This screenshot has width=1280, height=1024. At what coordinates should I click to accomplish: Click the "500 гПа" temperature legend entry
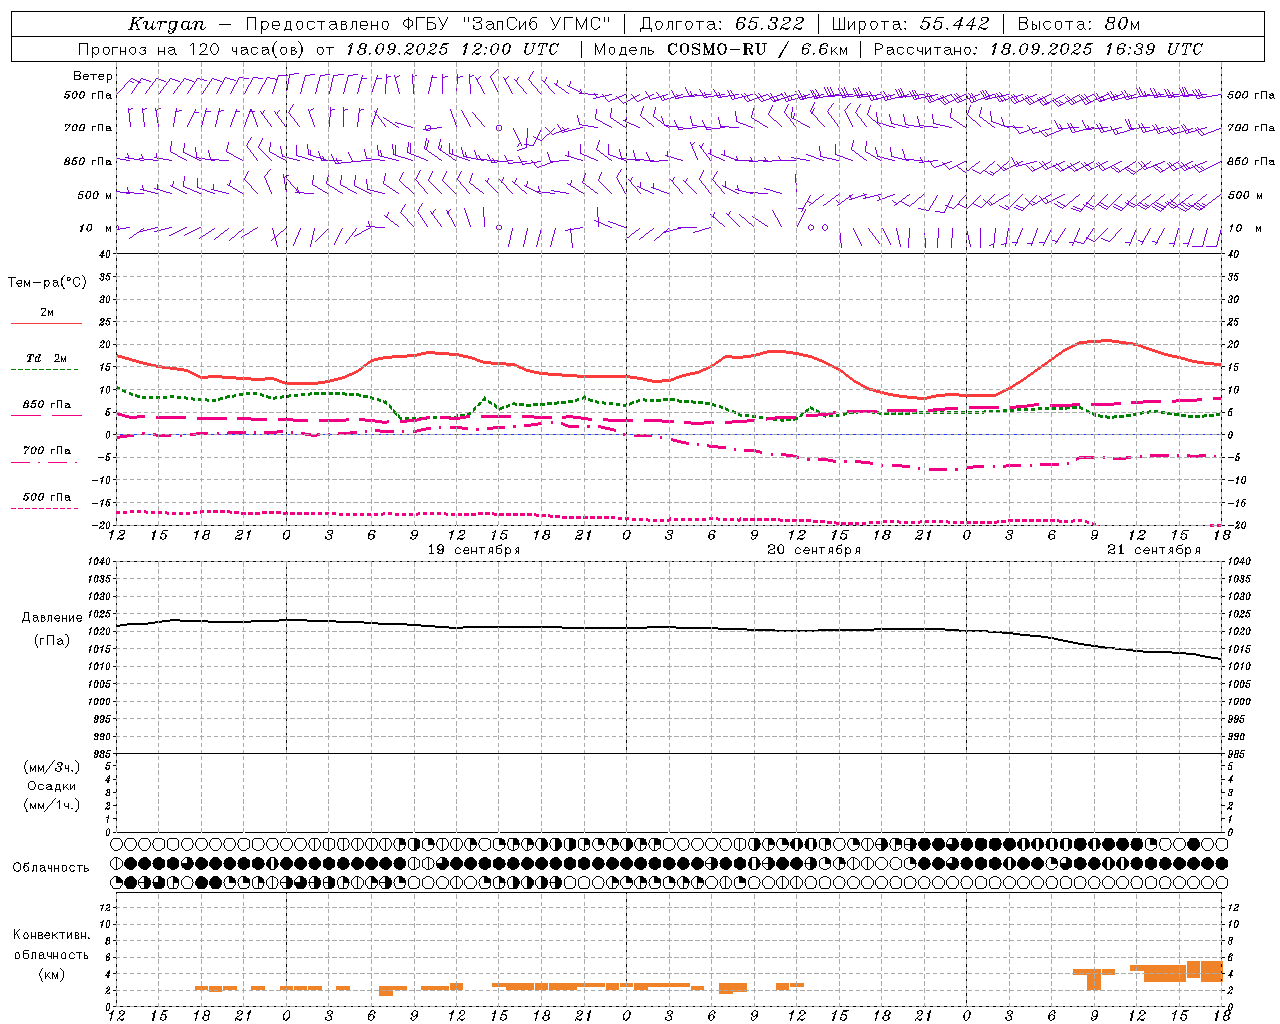(47, 497)
